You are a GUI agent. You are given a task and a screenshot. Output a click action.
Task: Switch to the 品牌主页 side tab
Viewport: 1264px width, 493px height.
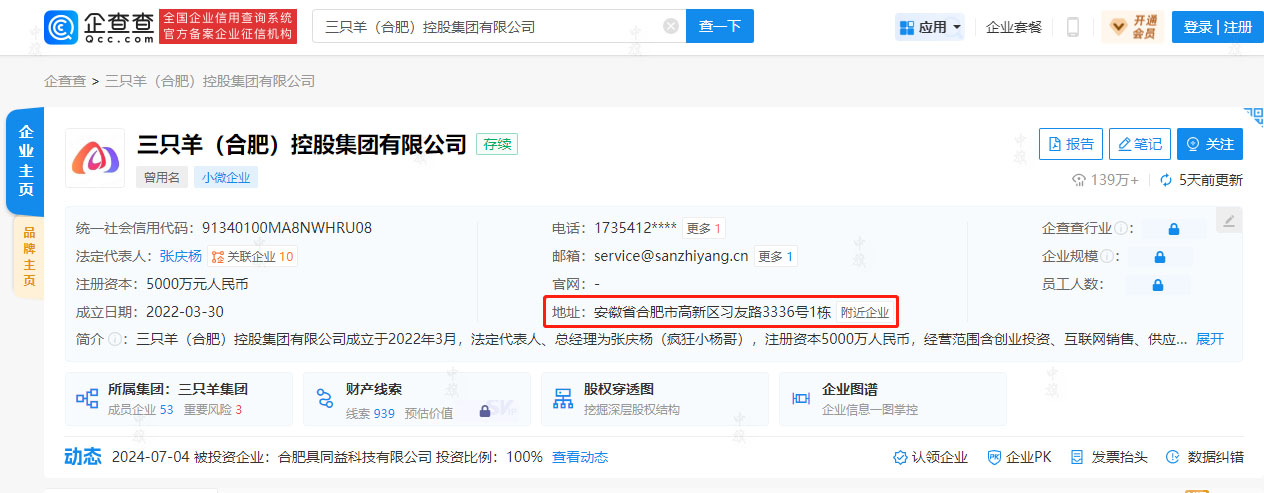(28, 258)
